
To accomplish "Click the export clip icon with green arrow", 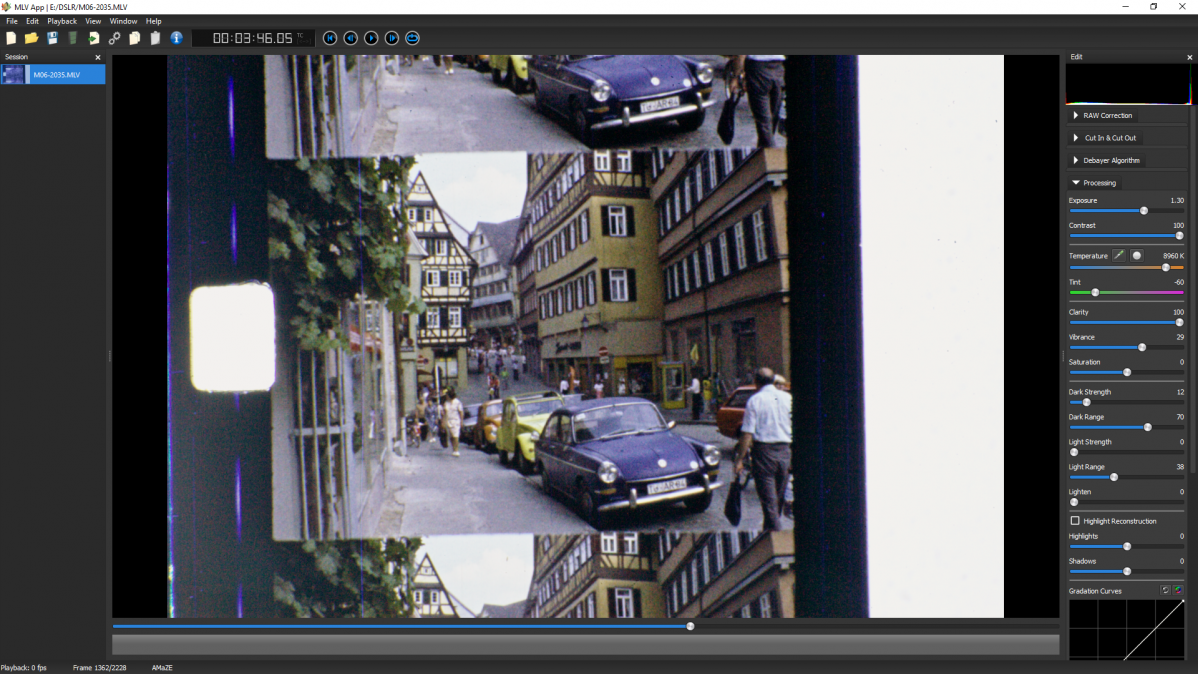I will tap(93, 37).
